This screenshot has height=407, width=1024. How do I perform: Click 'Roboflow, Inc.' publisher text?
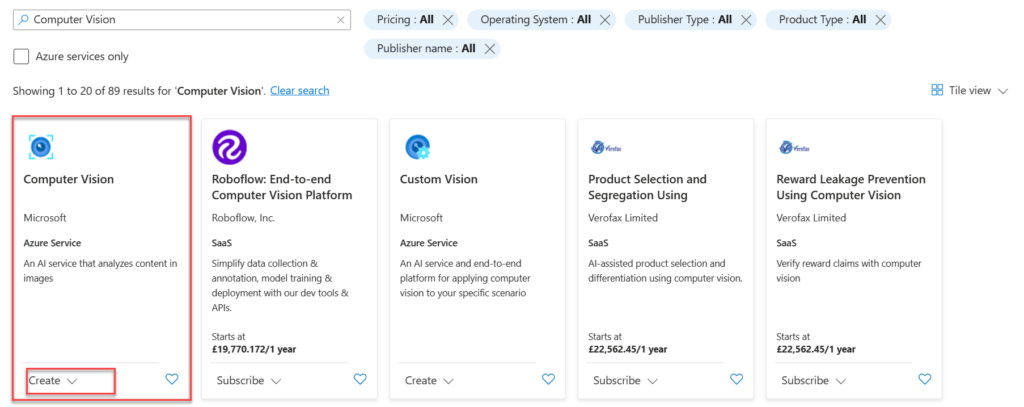[x=244, y=218]
